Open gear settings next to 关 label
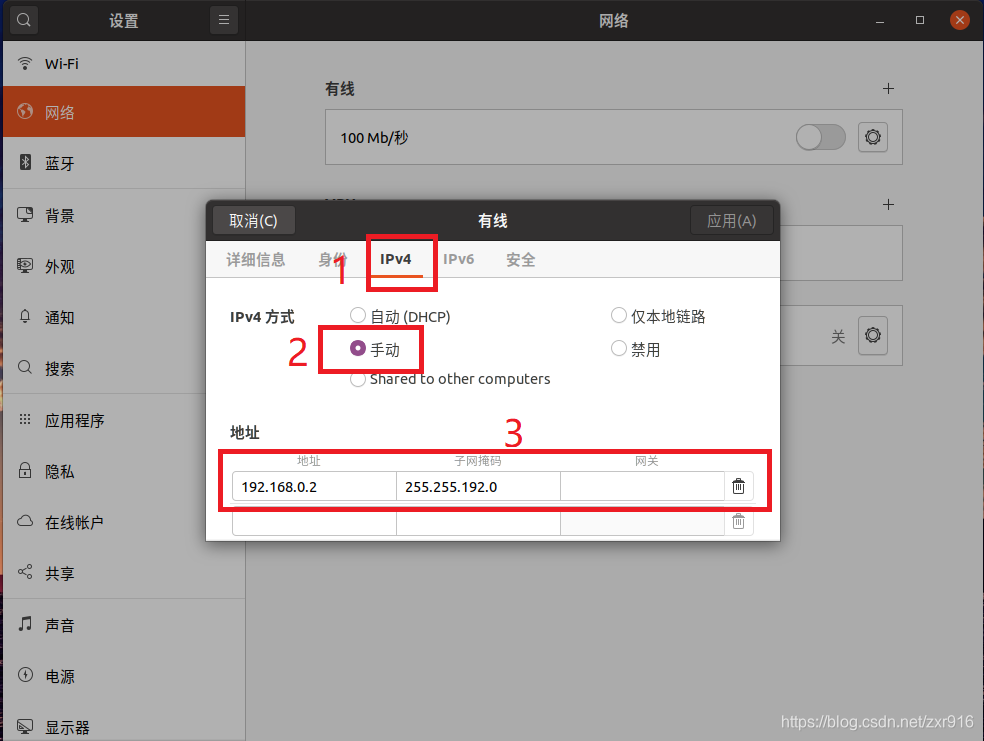The height and width of the screenshot is (741, 984). (x=872, y=335)
